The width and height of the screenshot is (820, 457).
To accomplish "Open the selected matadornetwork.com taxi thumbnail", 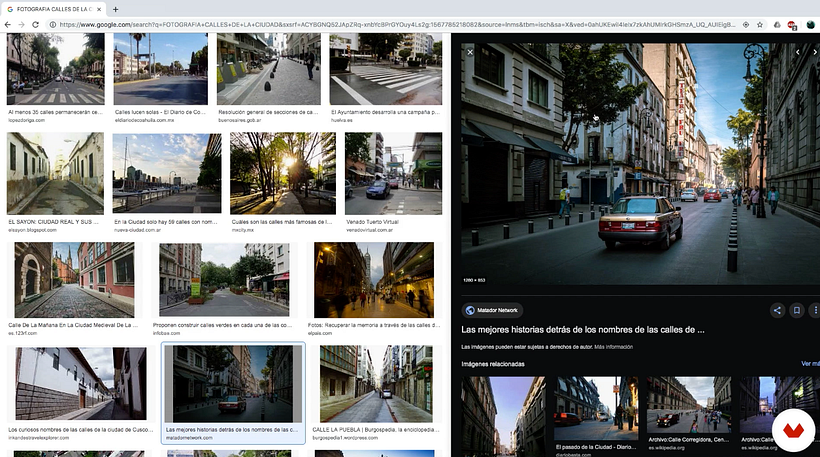I will (x=233, y=384).
